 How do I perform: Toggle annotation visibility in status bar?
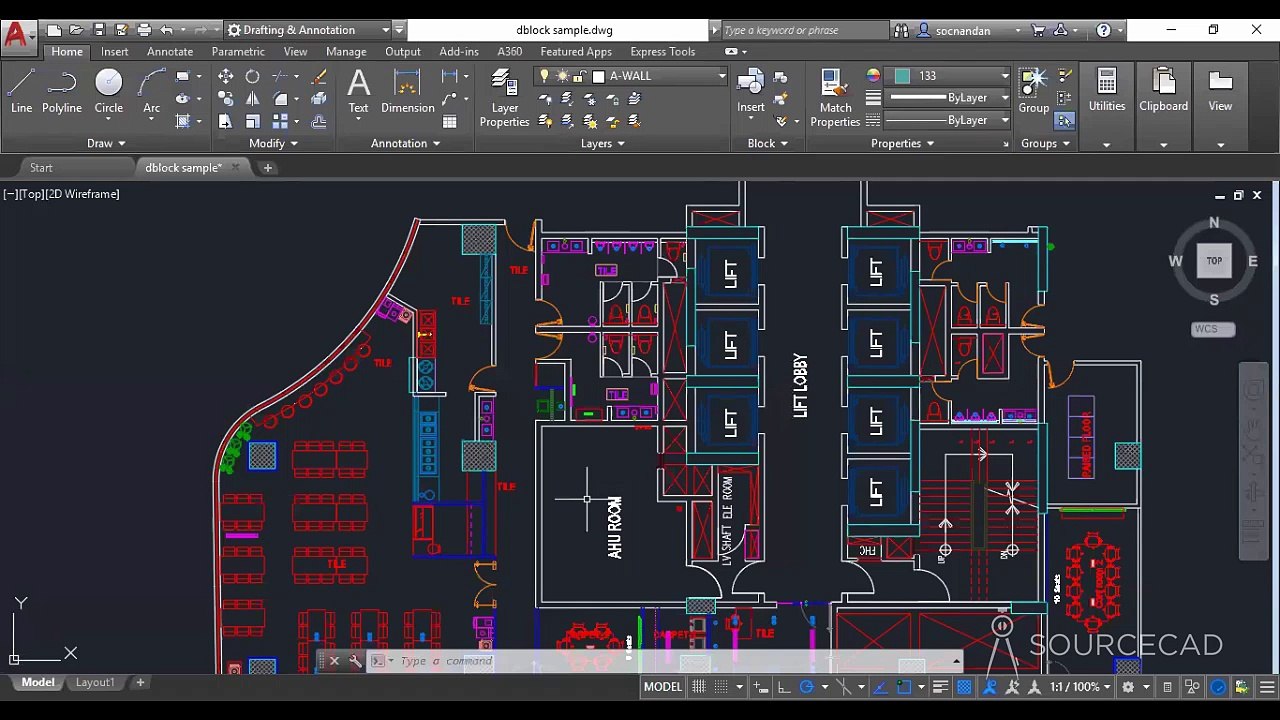tap(990, 687)
